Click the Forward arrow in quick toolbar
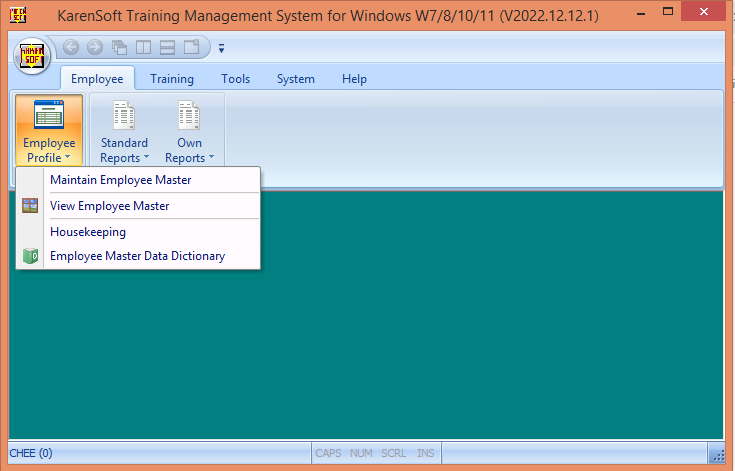735x471 pixels. 95,47
